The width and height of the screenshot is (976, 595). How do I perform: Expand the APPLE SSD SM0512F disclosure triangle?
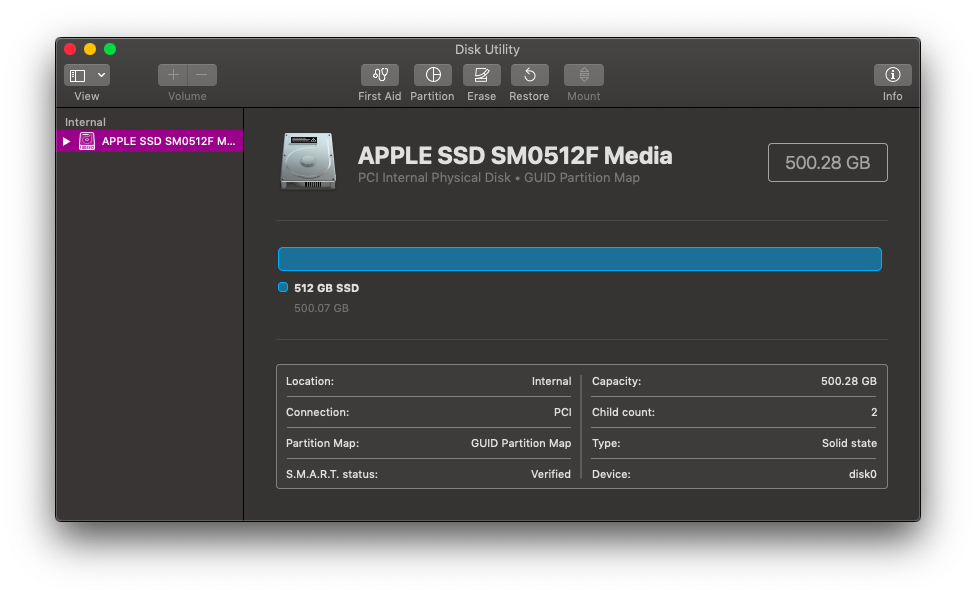[x=66, y=141]
